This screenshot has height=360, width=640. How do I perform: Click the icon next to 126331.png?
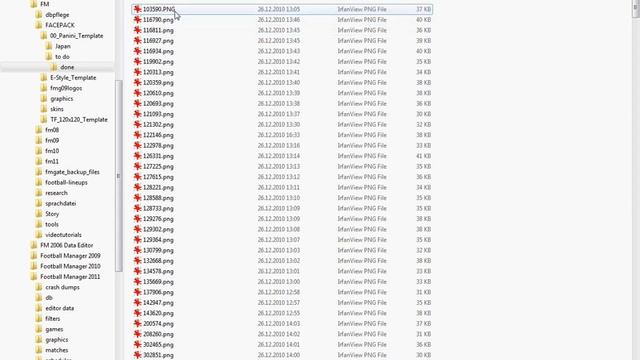[138, 156]
